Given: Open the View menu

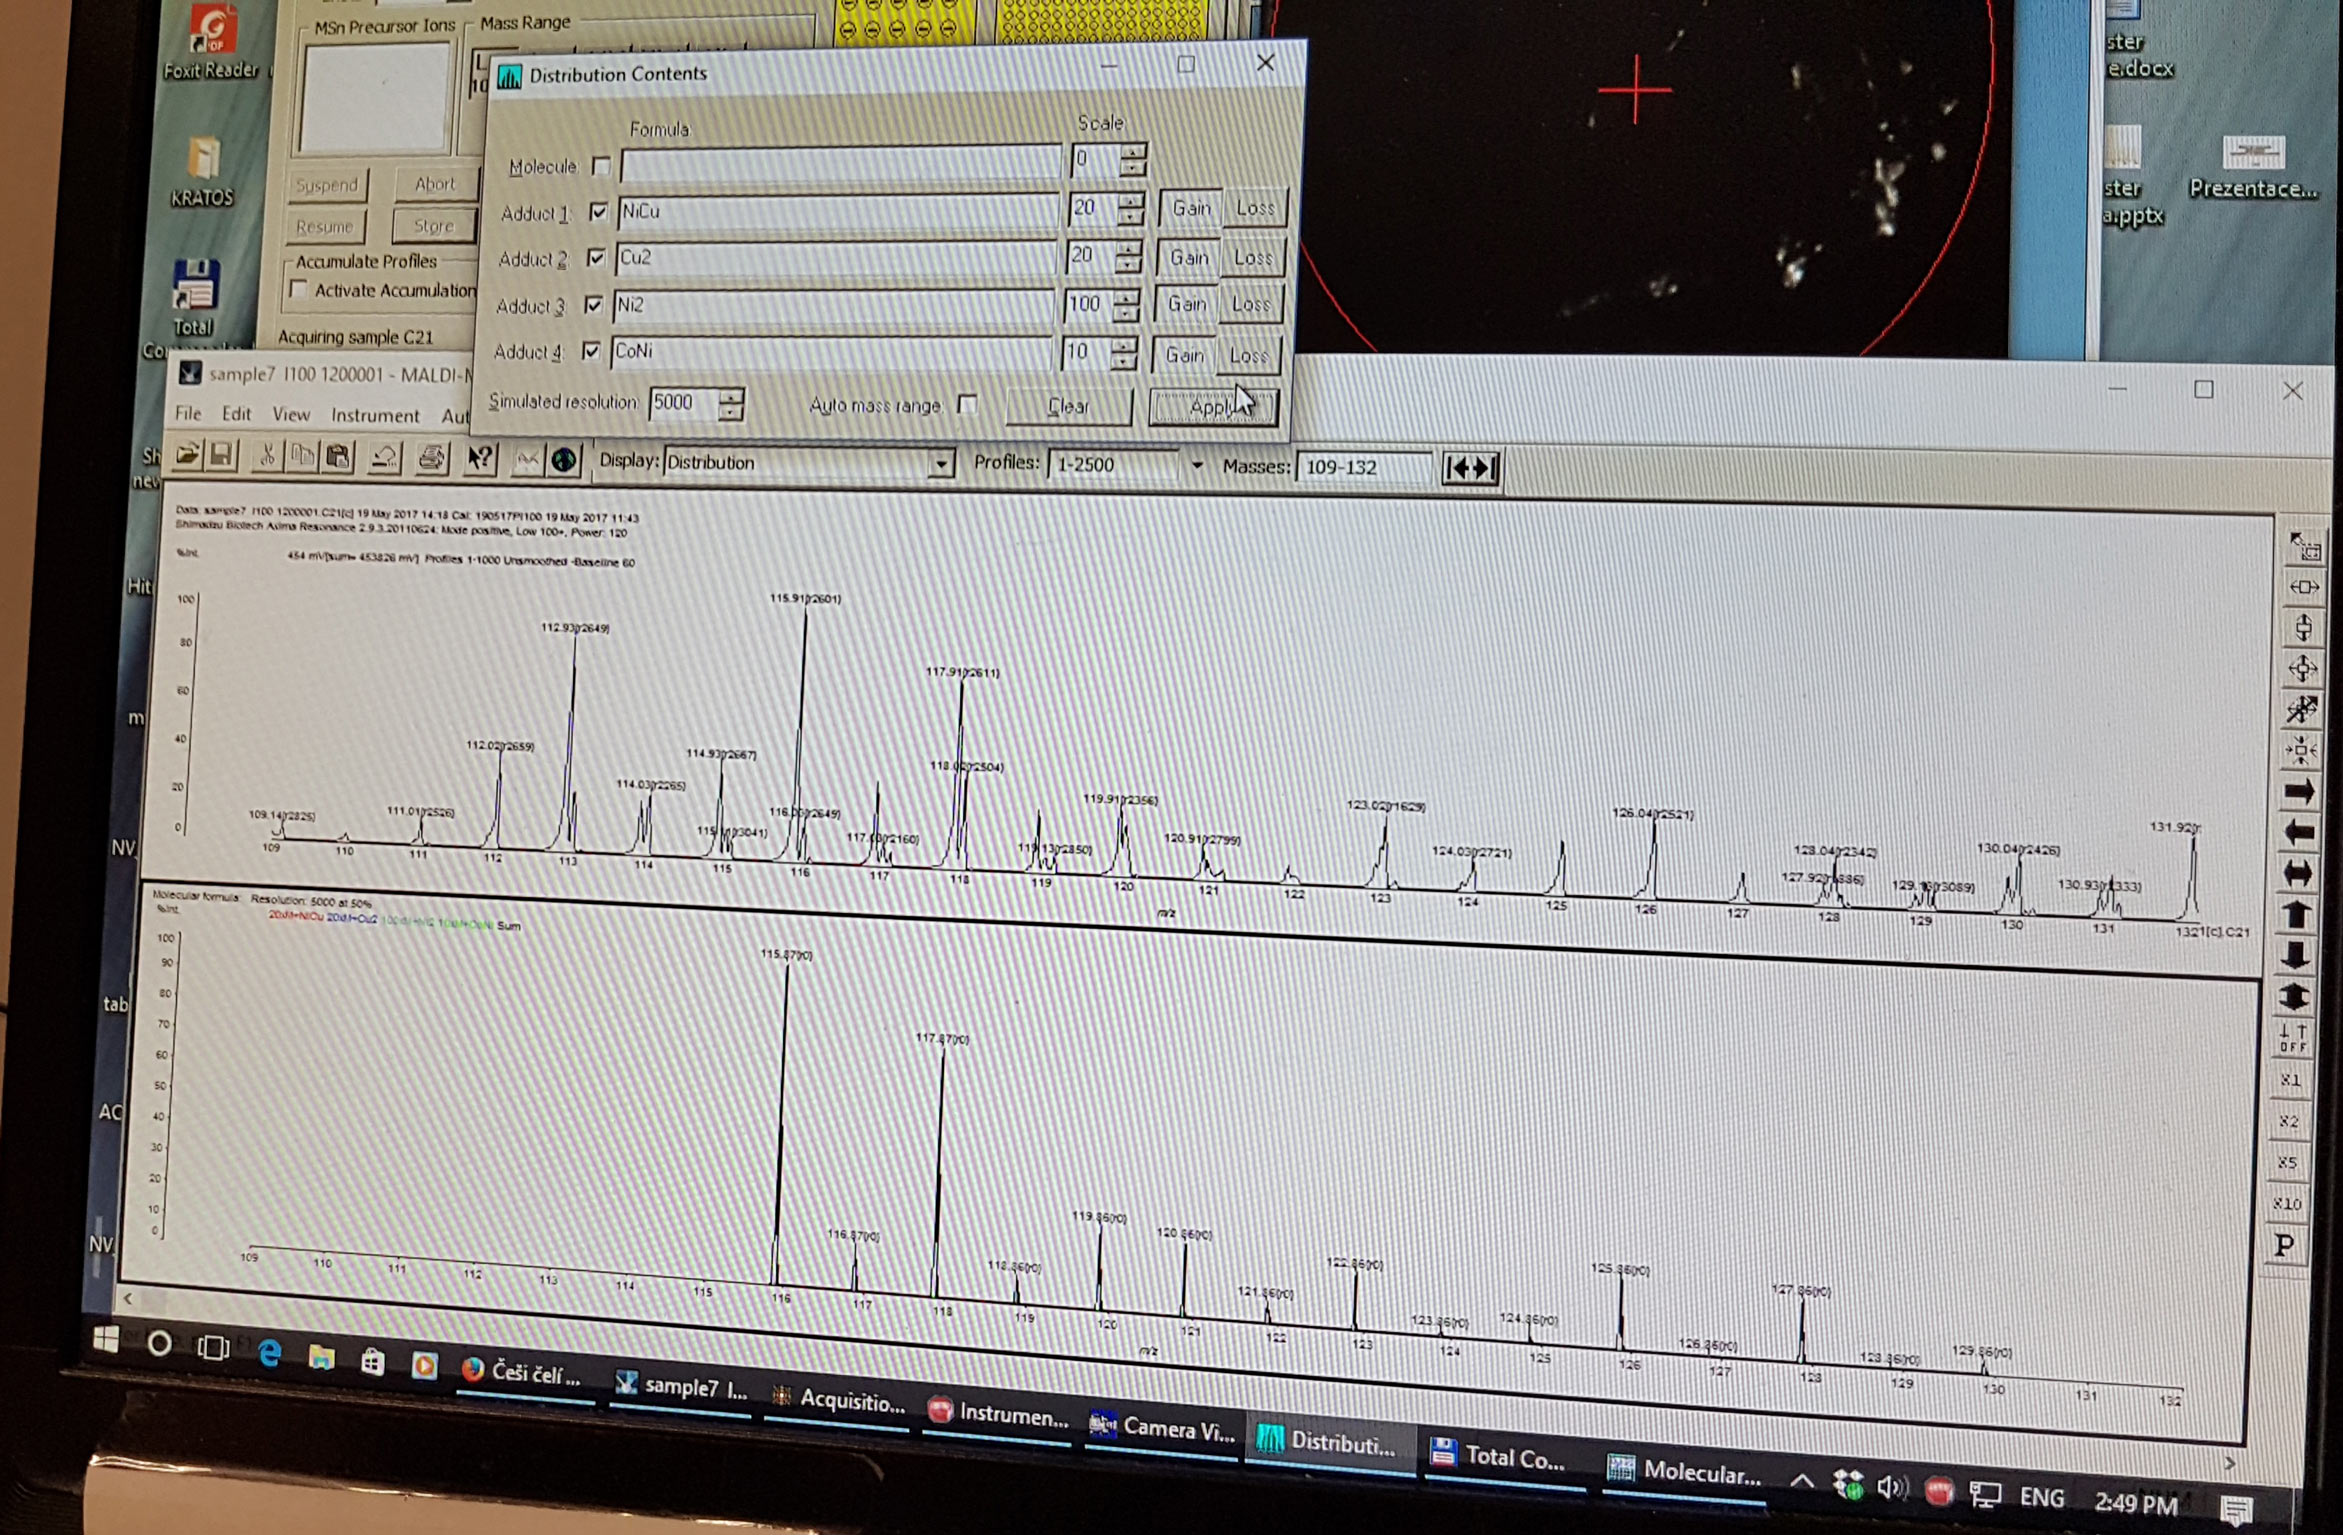Looking at the screenshot, I should (x=291, y=414).
